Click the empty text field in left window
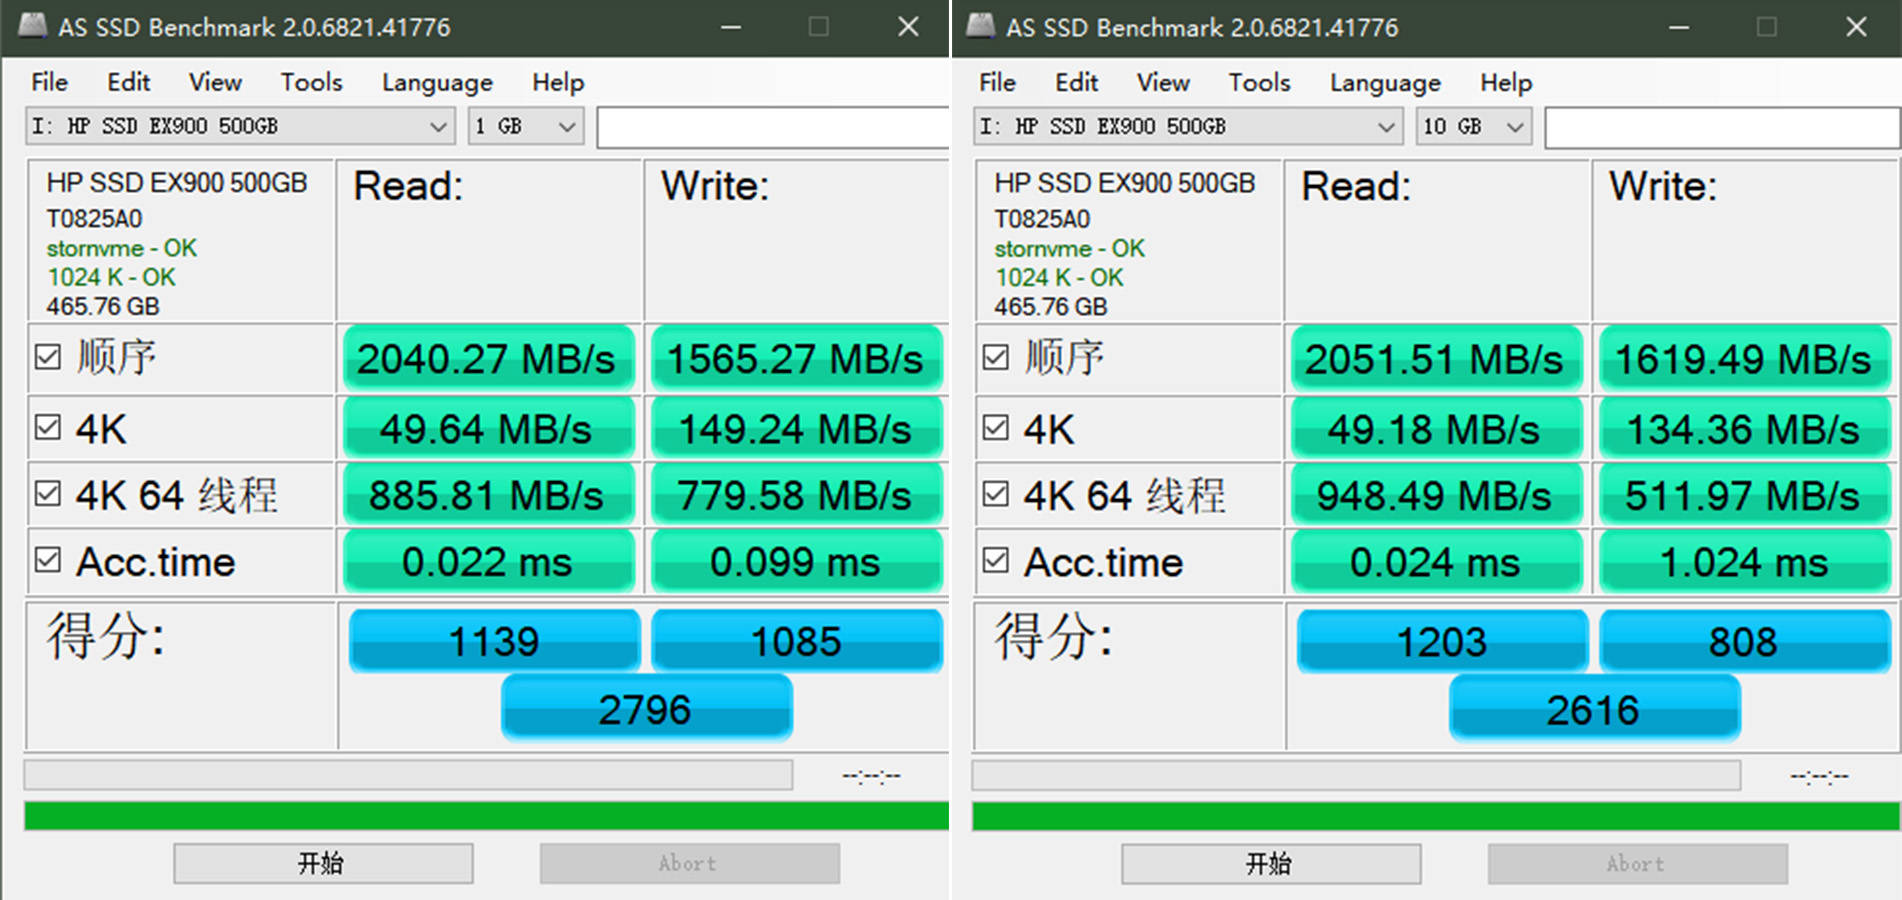The height and width of the screenshot is (900, 1902). point(772,127)
